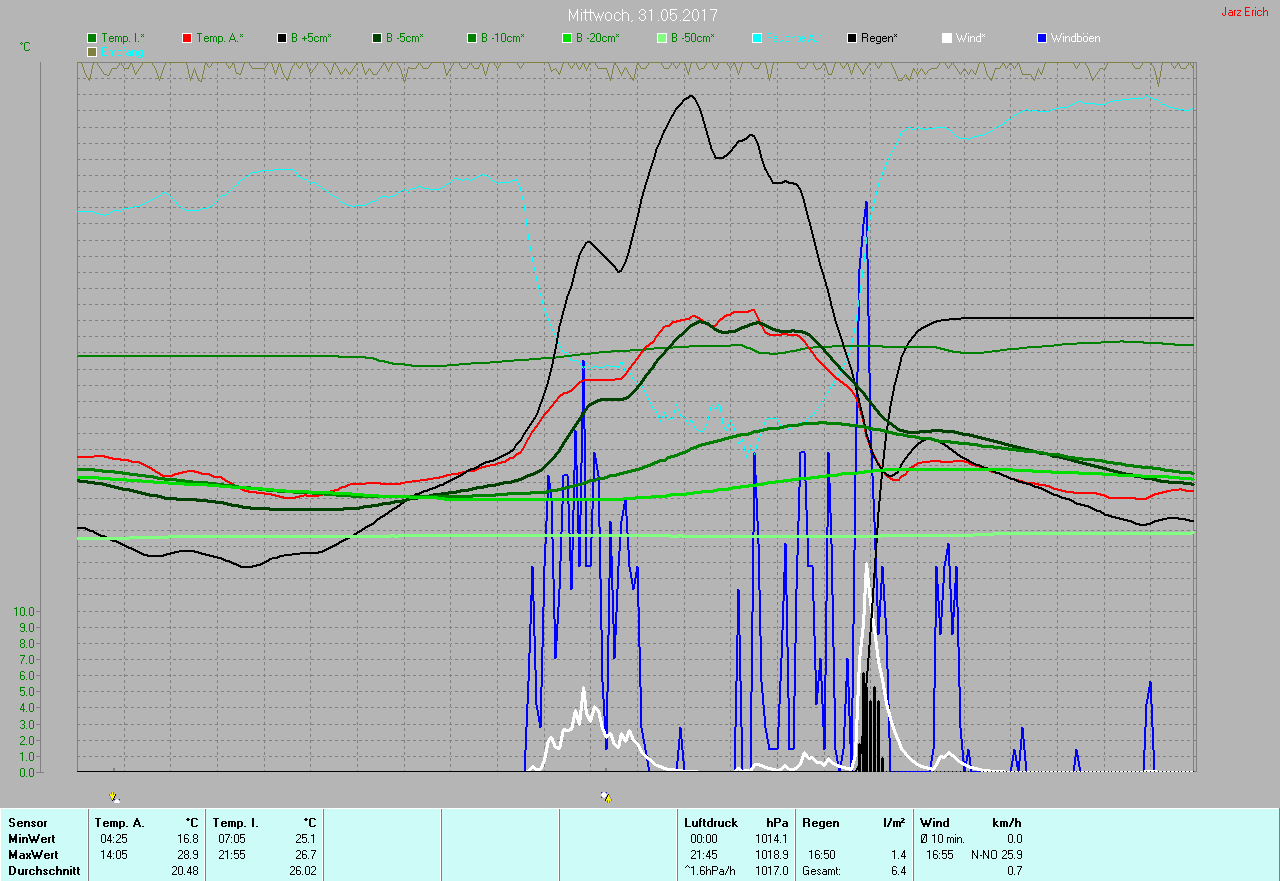
Task: Select the B -5cm legend color box
Action: pos(377,38)
